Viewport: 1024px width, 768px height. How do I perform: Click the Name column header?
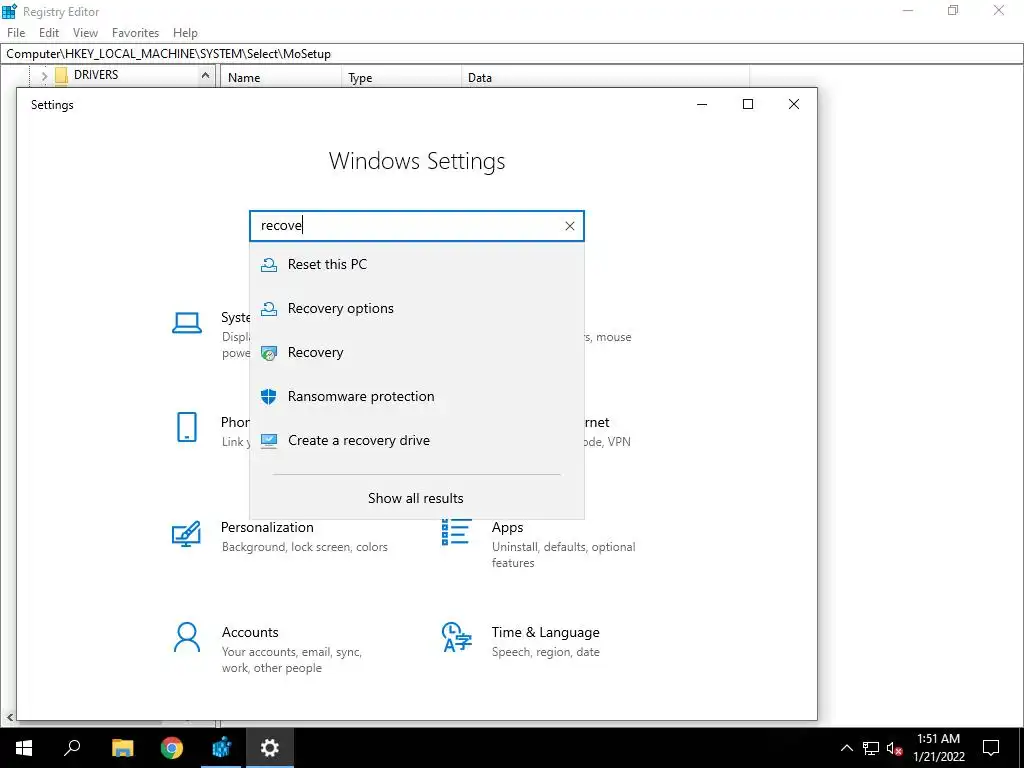pos(281,77)
